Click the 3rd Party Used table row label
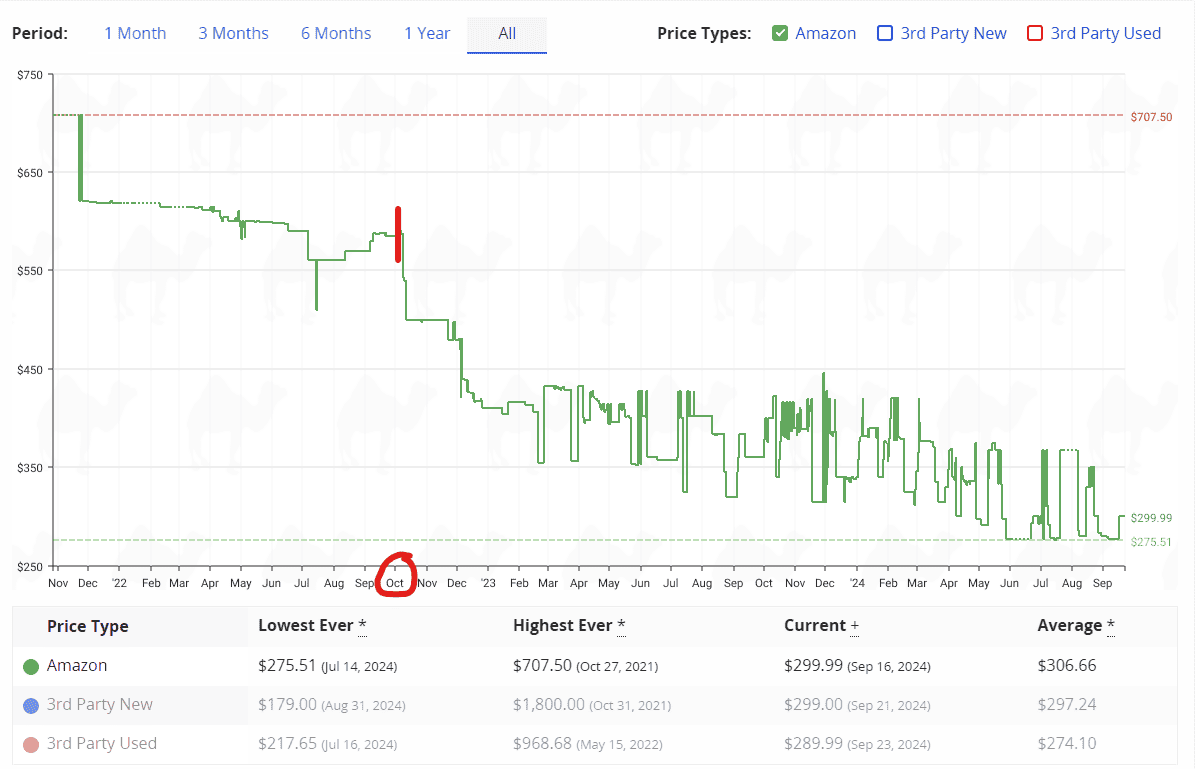 coord(101,743)
